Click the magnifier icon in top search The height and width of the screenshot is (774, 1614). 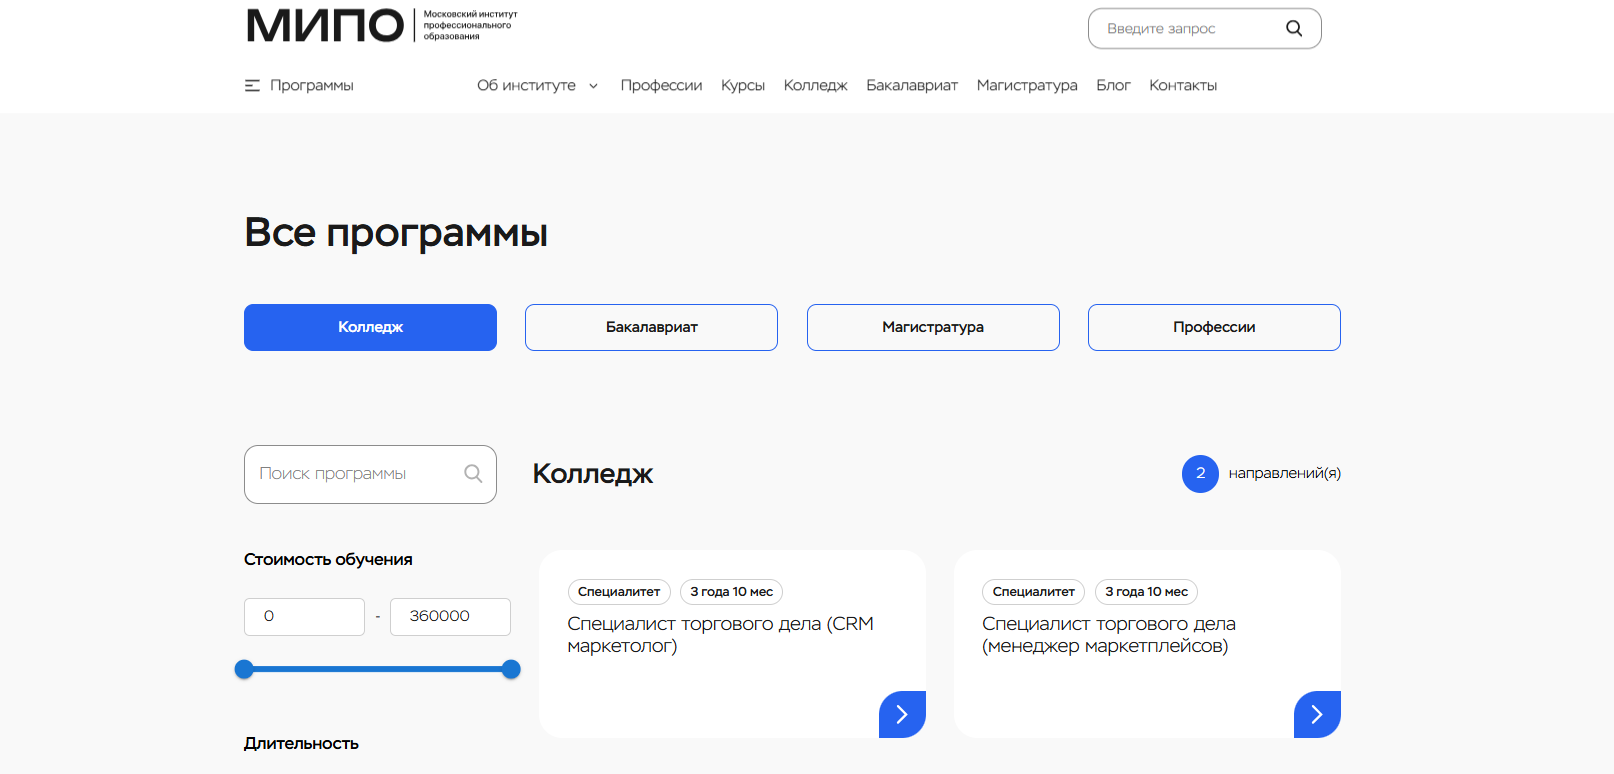click(x=1294, y=28)
